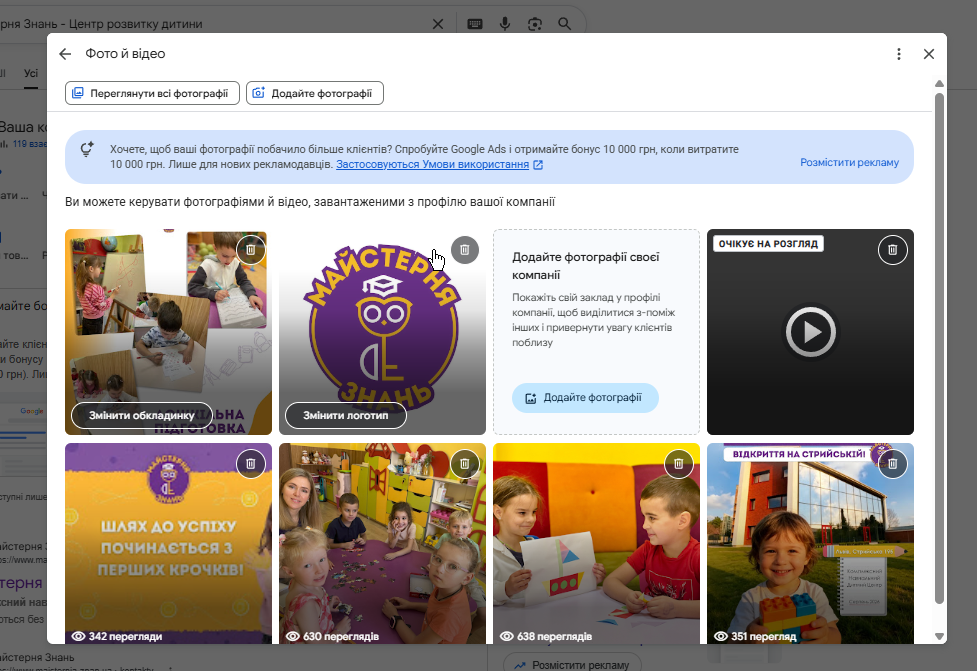Click 'Переглянути всі фотографії' button
This screenshot has height=671, width=977.
point(152,93)
